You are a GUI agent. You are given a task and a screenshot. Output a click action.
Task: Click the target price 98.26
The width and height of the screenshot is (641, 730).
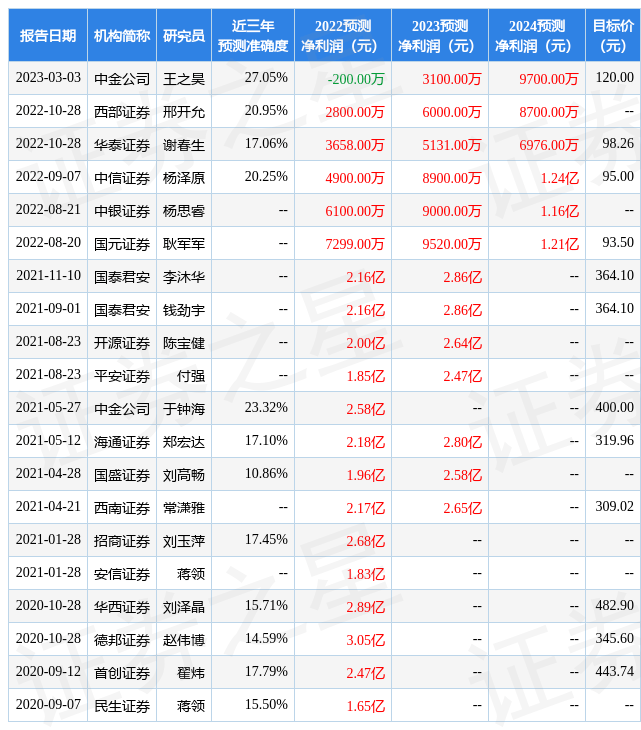(618, 143)
